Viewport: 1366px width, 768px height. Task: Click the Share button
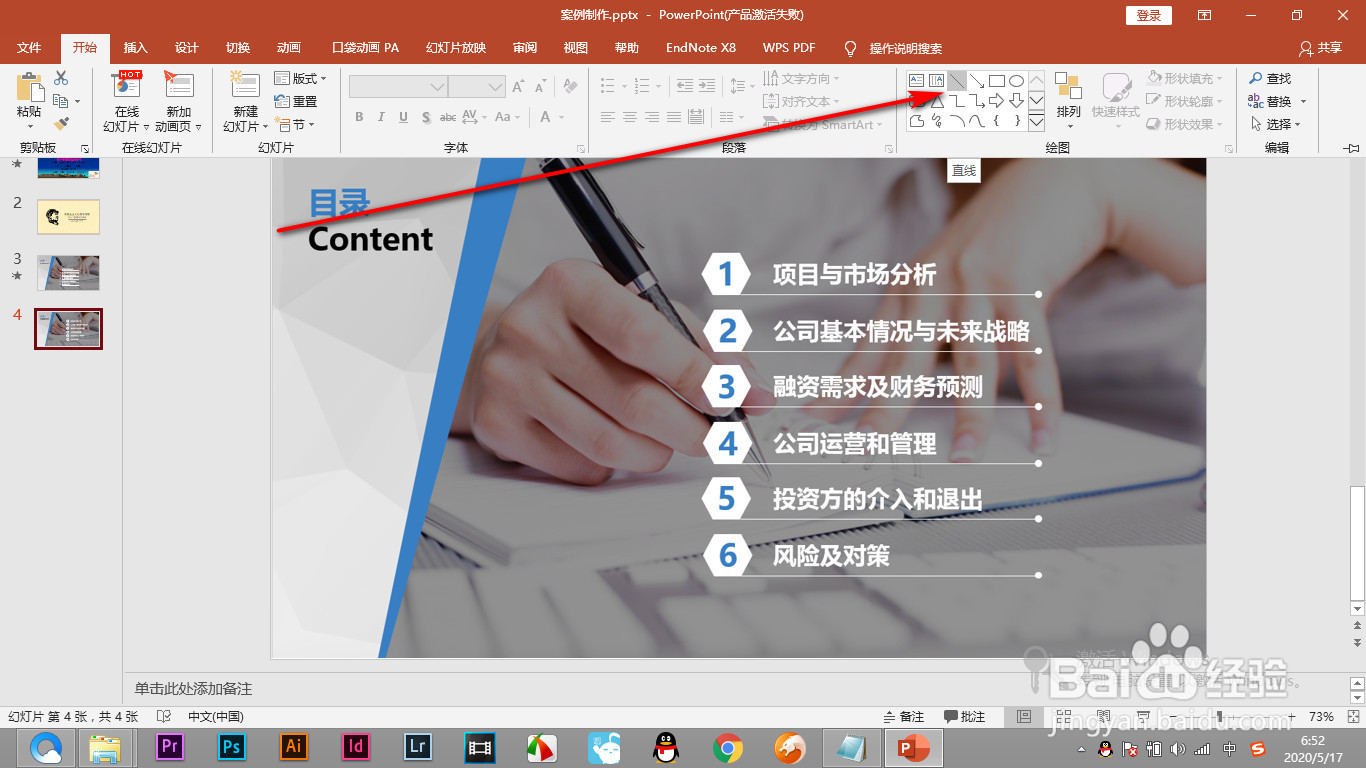point(1320,48)
